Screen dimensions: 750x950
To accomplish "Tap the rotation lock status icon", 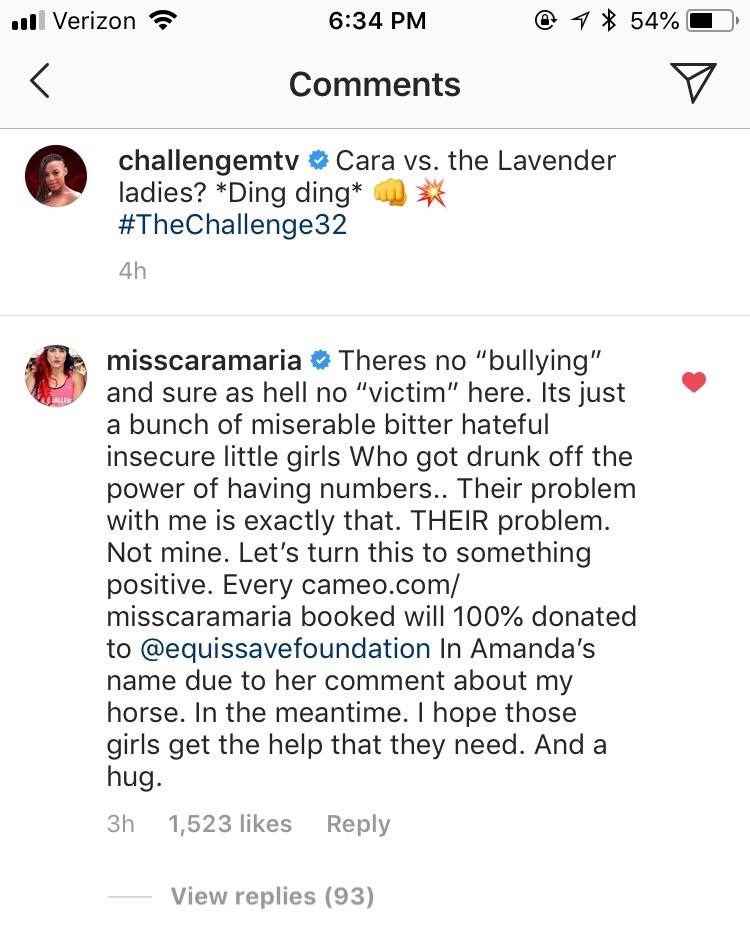I will coord(546,20).
